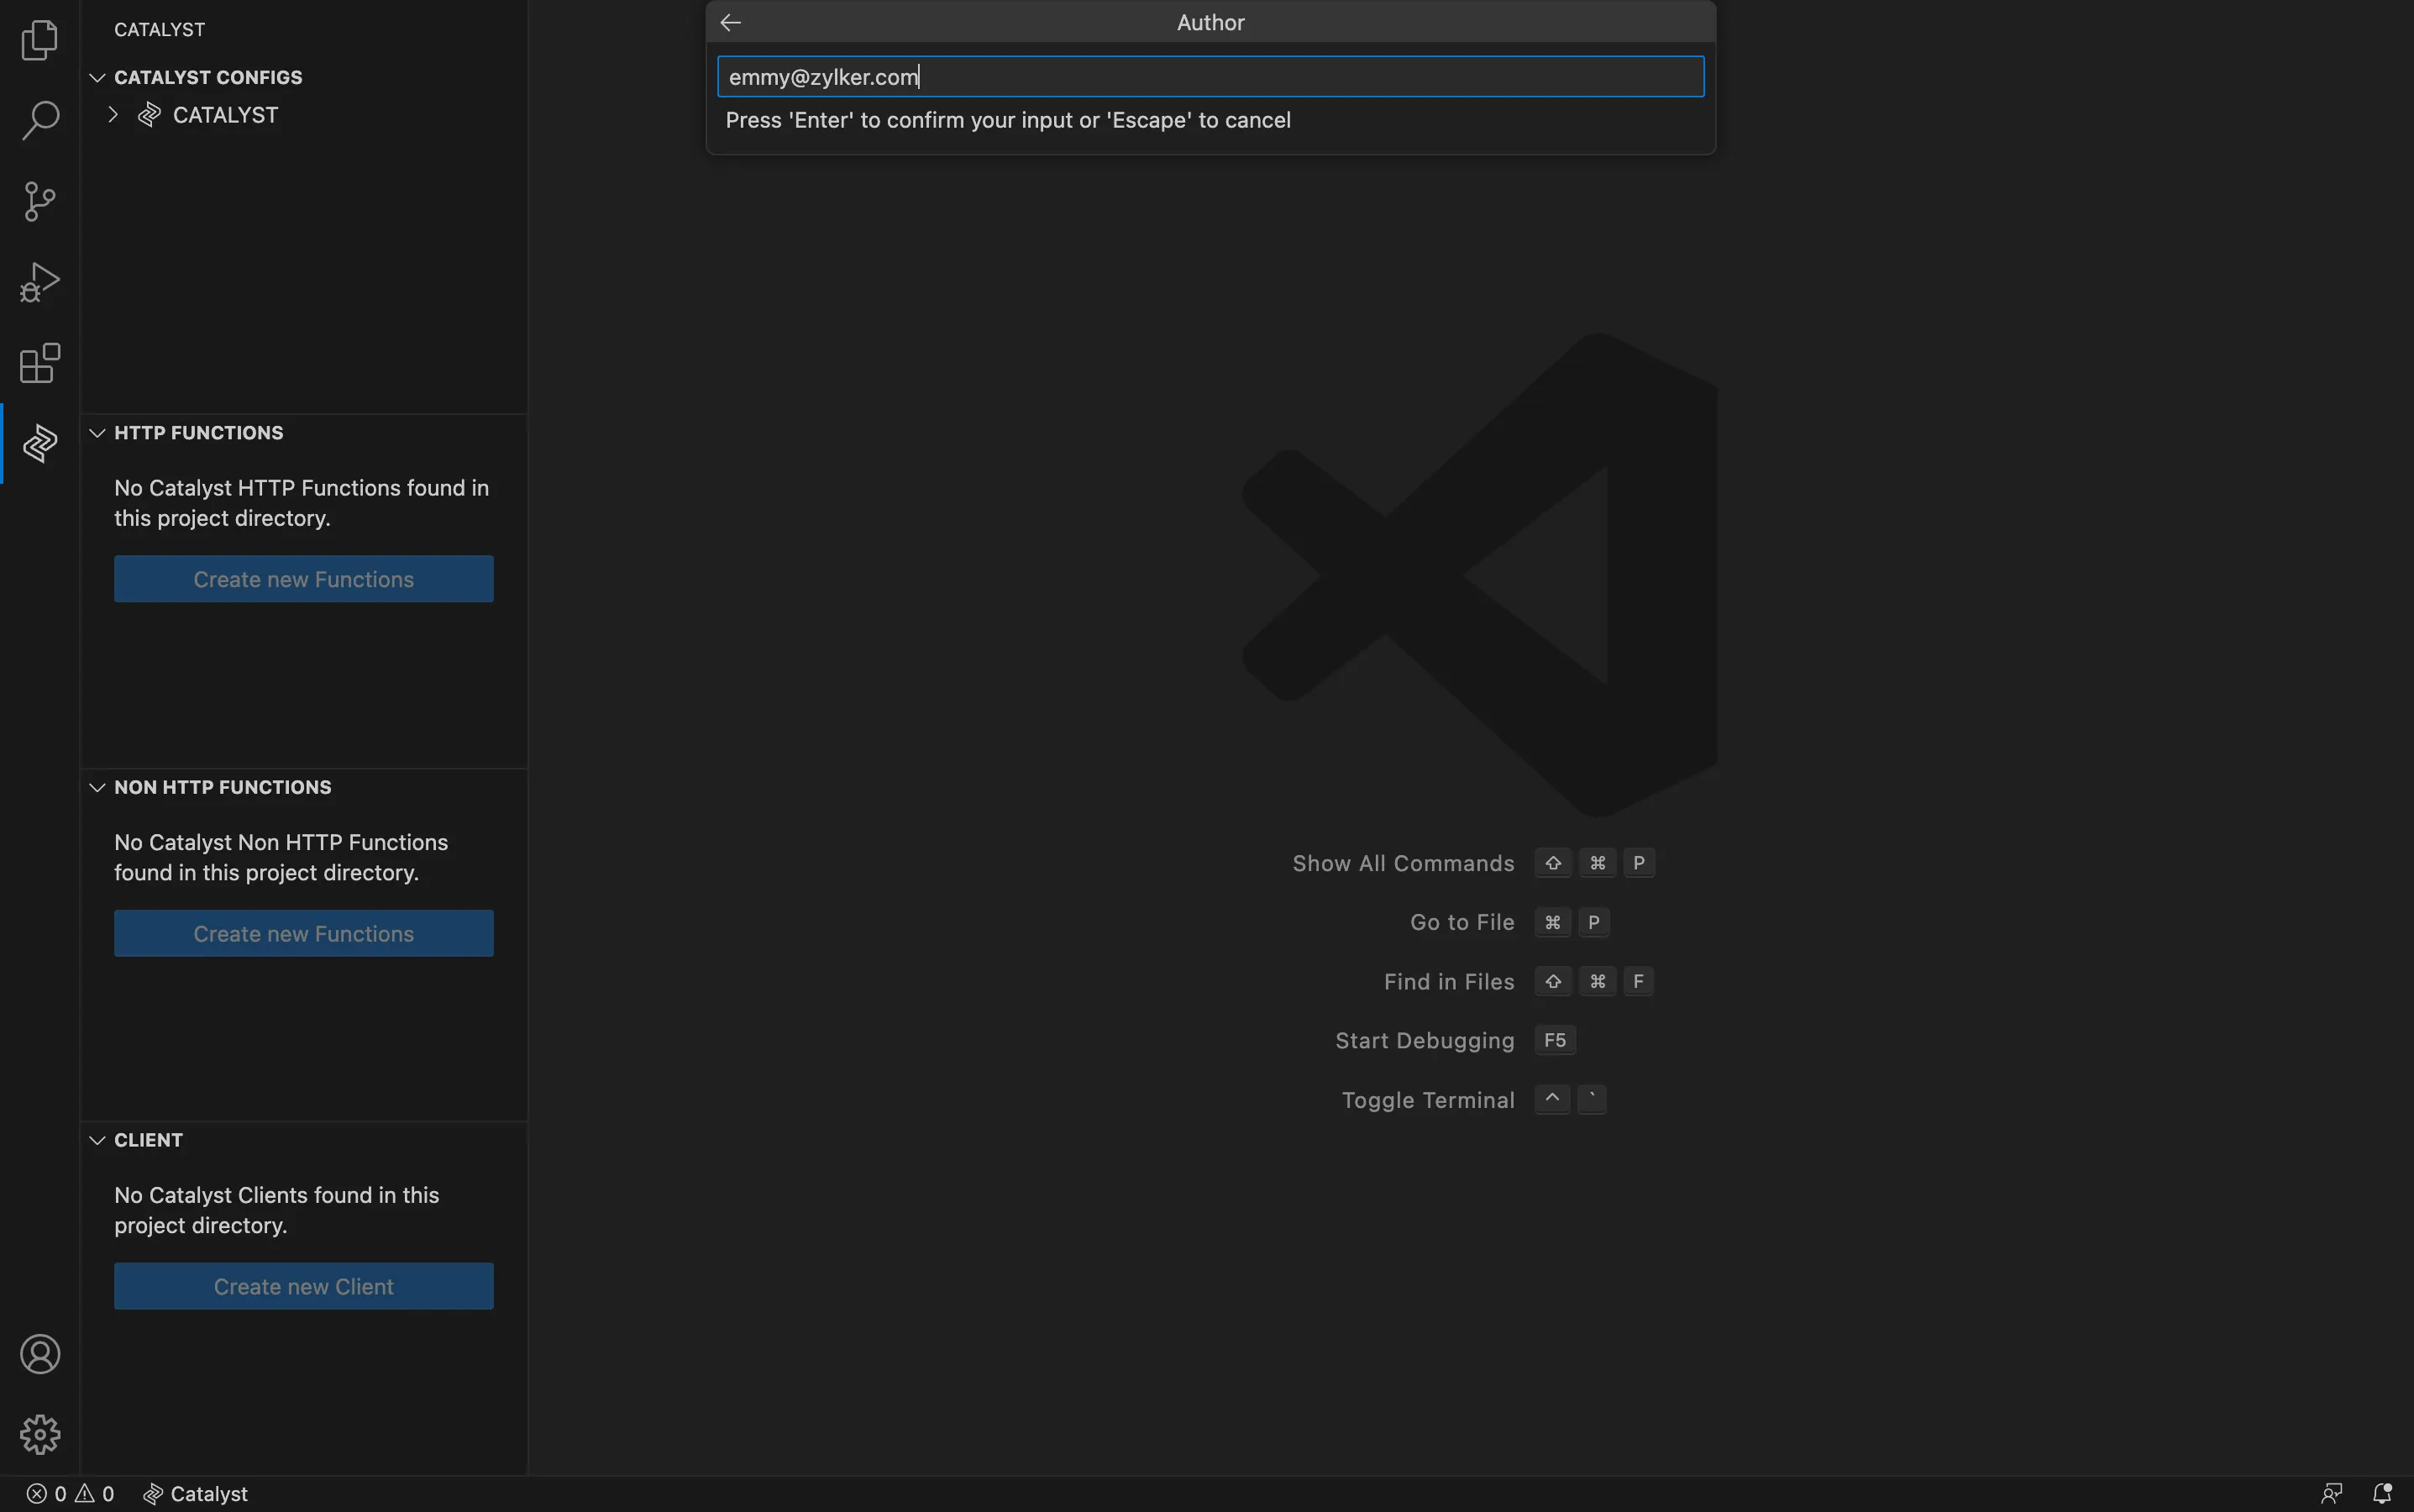Click the Author dialog title

pyautogui.click(x=1210, y=22)
